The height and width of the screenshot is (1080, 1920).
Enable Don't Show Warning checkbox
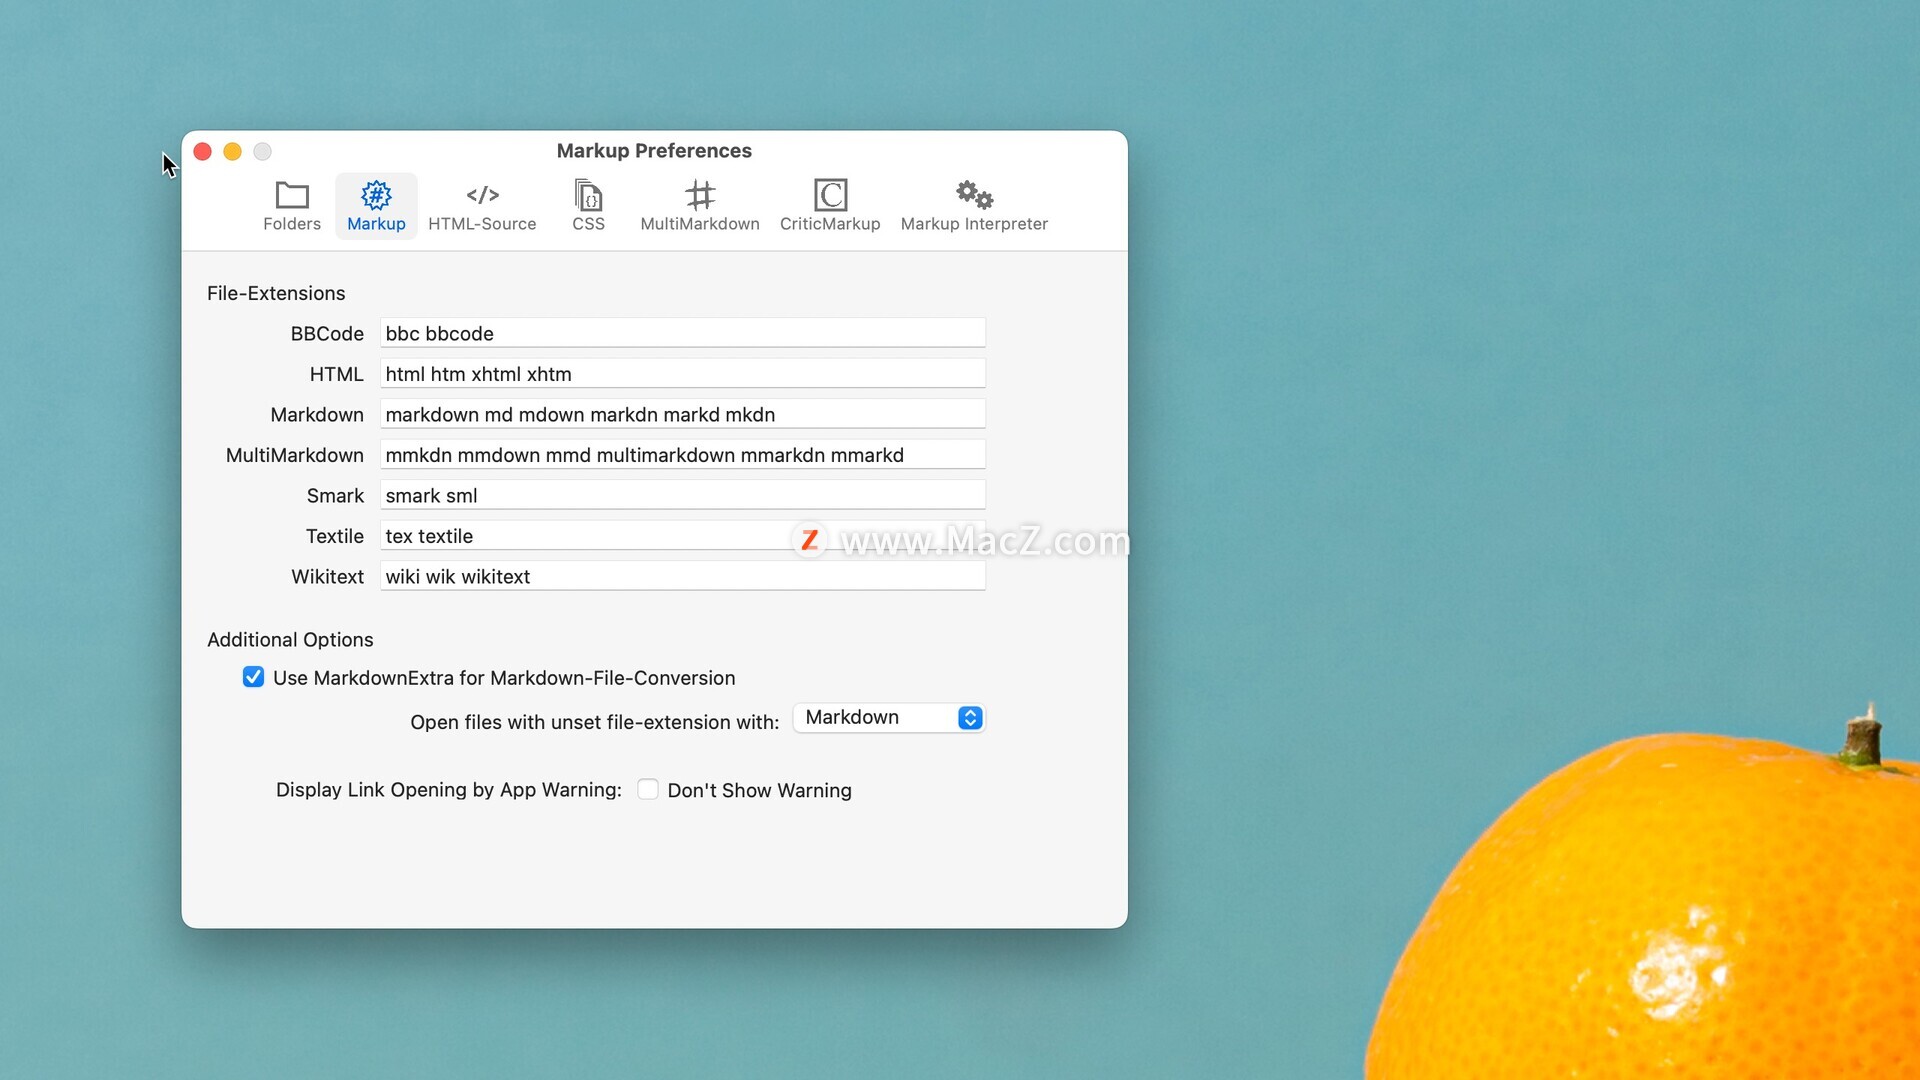648,789
